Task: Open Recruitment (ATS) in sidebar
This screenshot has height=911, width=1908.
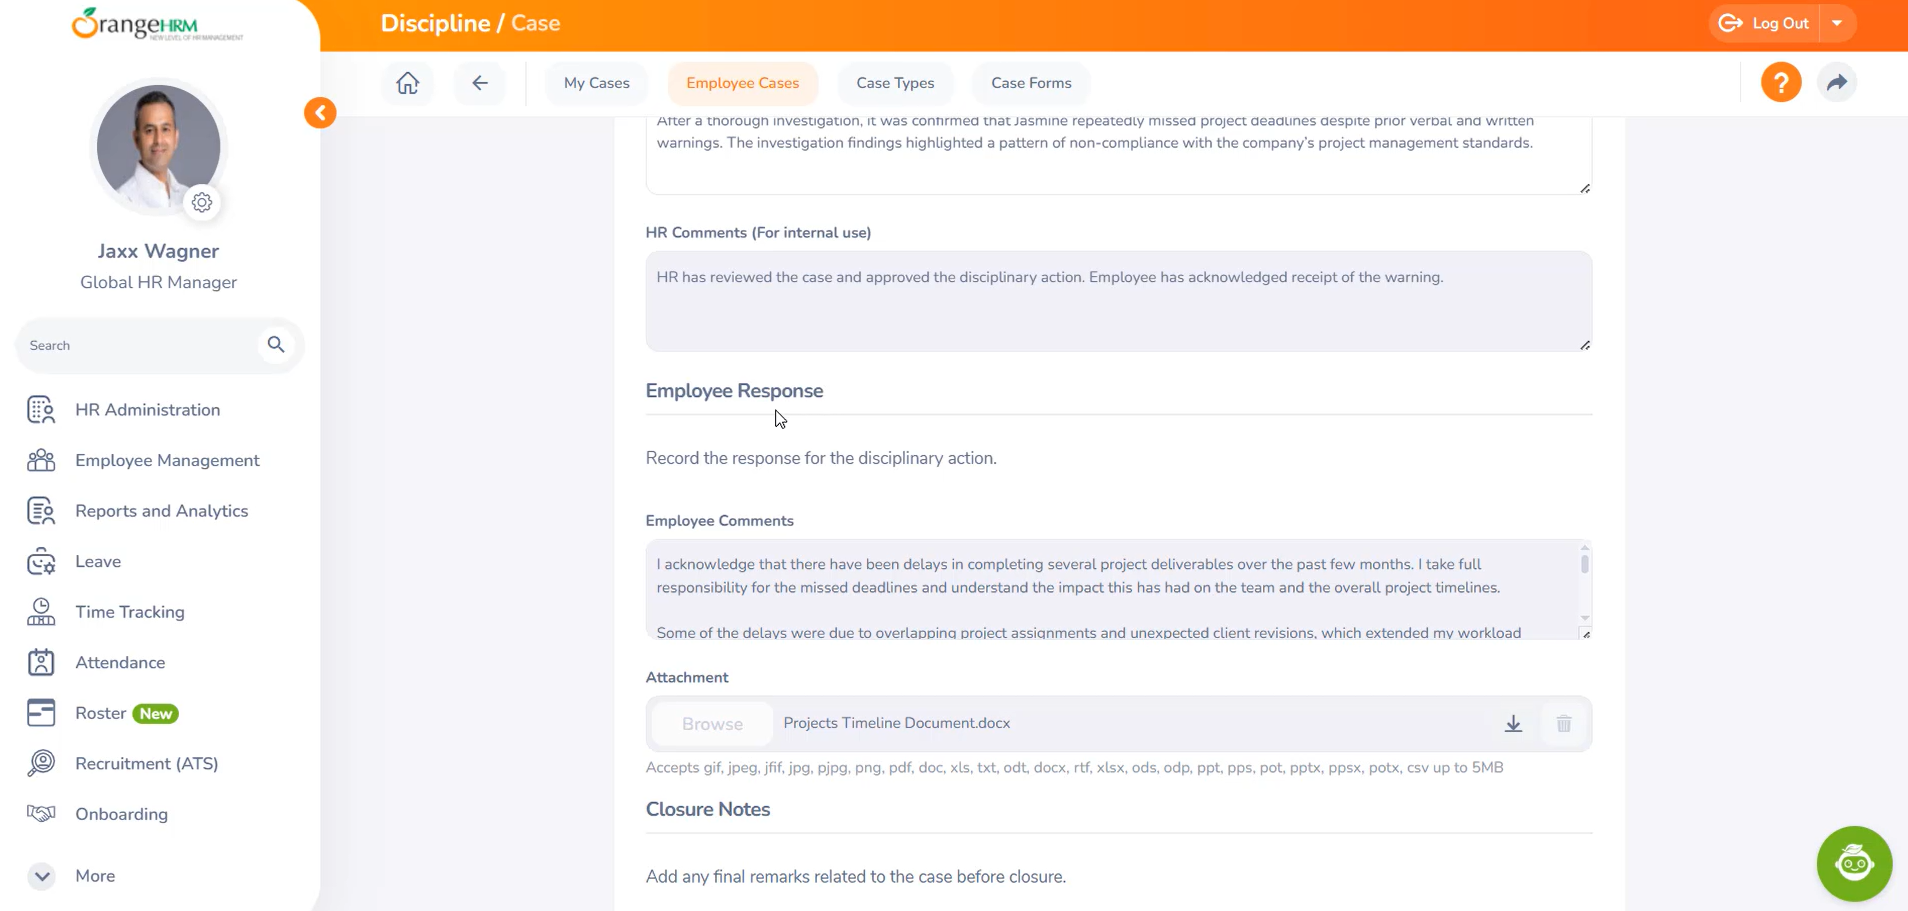Action: [x=146, y=764]
